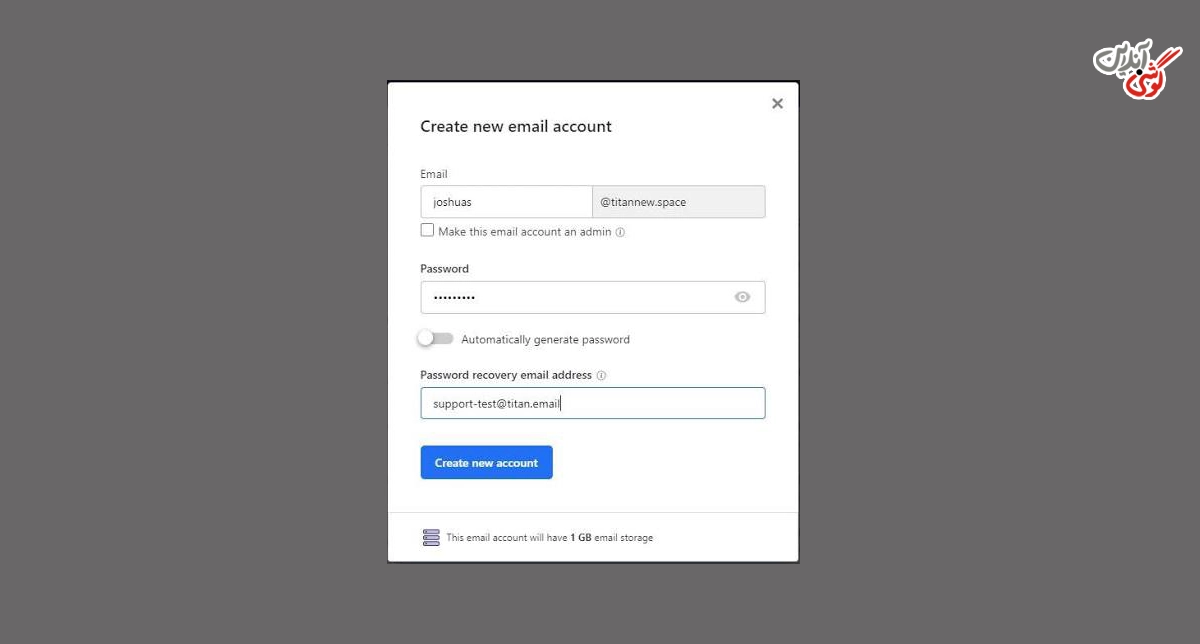
Task: Click info icon next to recovery email label
Action: point(601,376)
